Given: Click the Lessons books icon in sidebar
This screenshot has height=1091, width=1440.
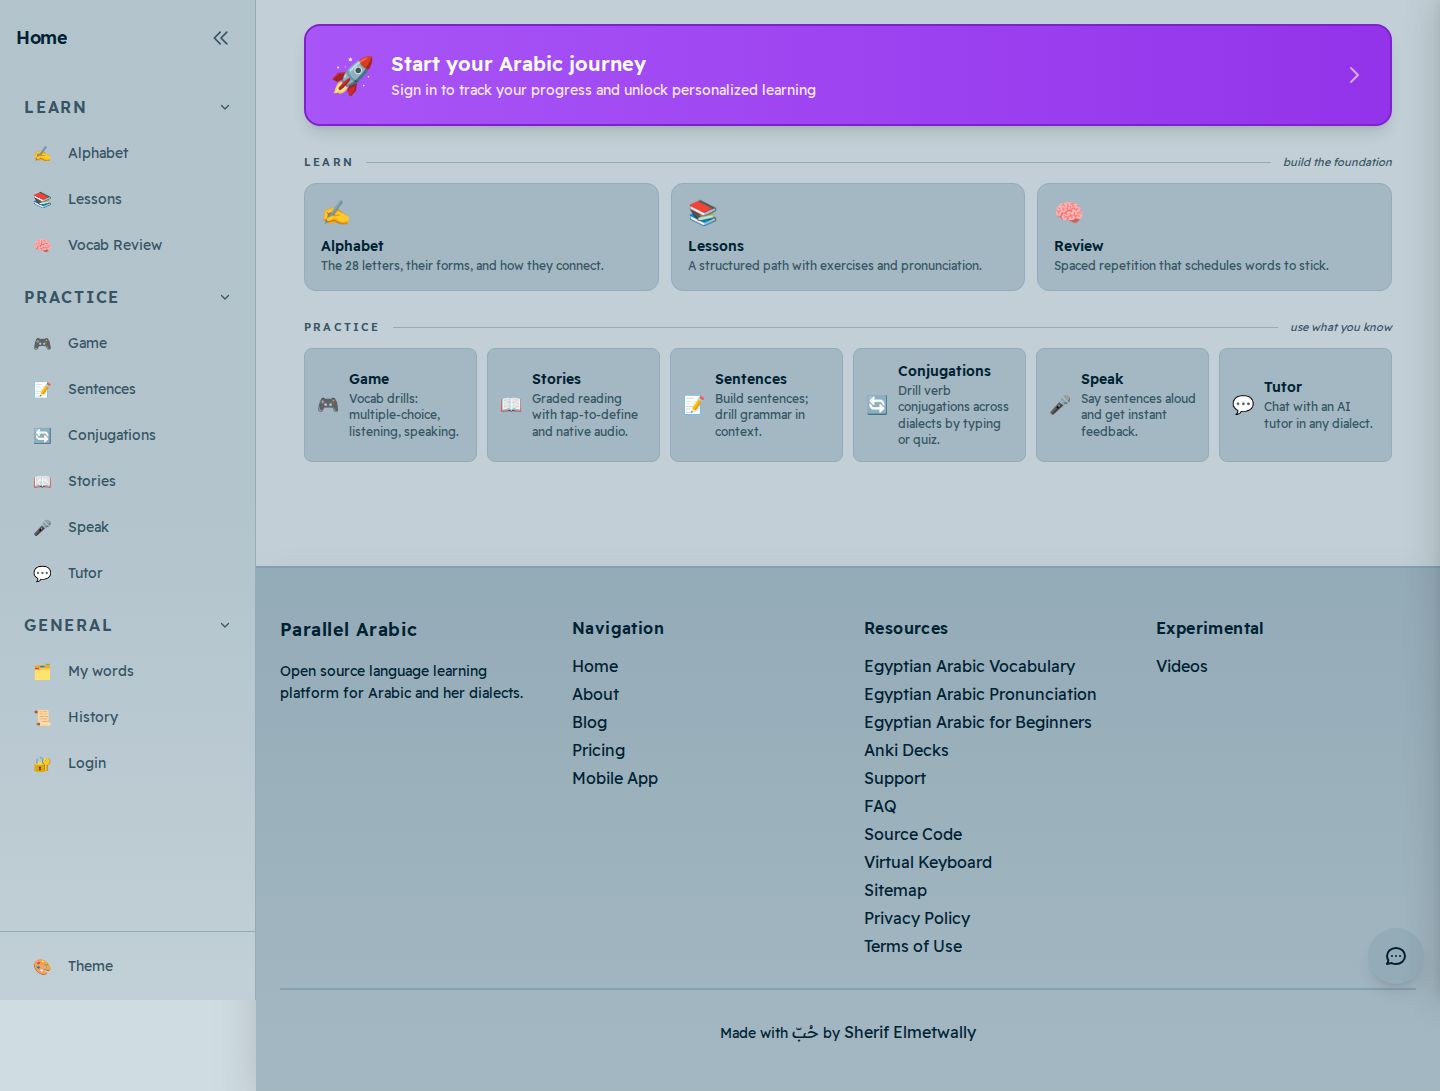Looking at the screenshot, I should [x=42, y=199].
